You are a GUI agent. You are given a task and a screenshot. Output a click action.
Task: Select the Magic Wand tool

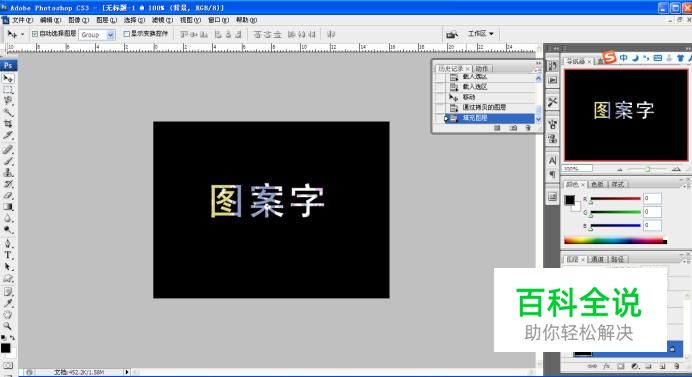click(8, 112)
